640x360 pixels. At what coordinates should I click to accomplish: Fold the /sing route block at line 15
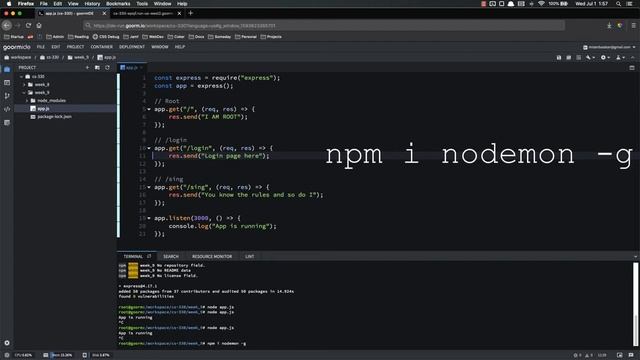(149, 187)
